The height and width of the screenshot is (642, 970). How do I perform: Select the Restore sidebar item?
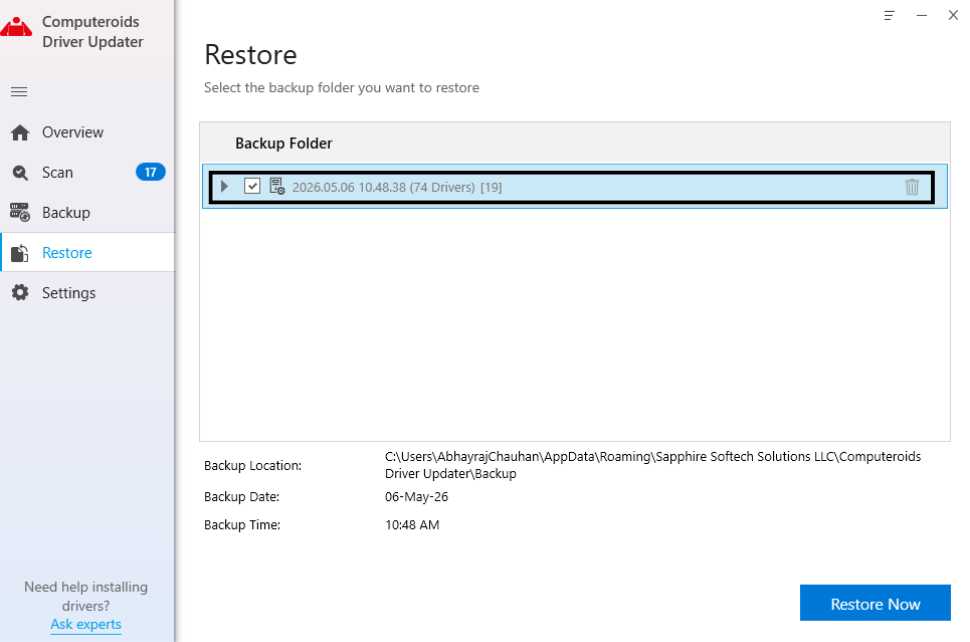click(x=87, y=252)
